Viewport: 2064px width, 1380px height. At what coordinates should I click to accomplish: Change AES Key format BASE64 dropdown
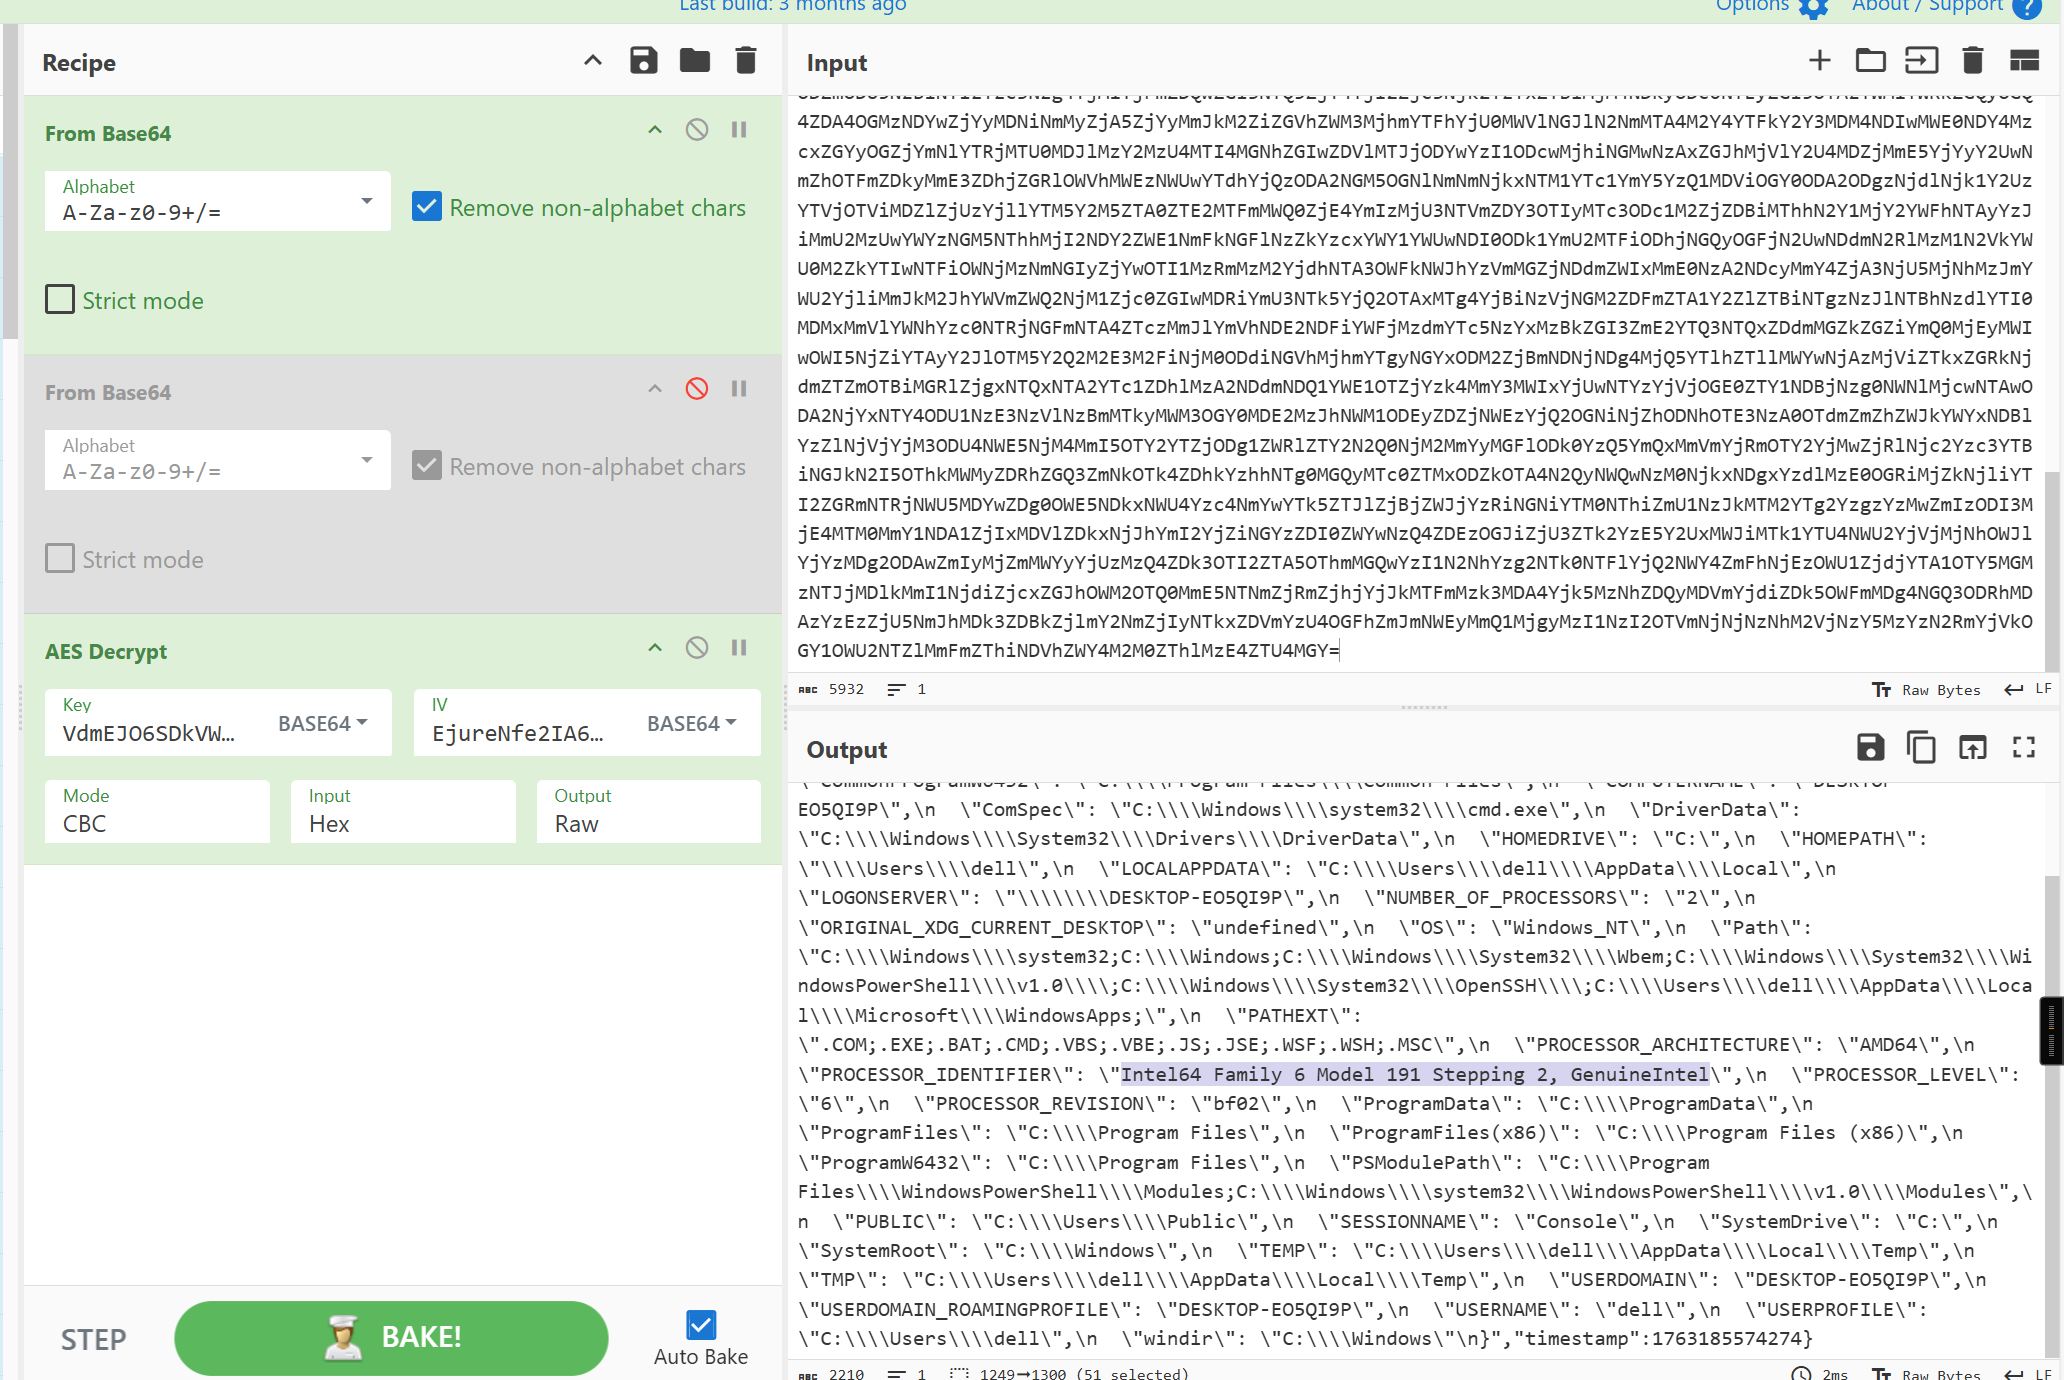323,723
